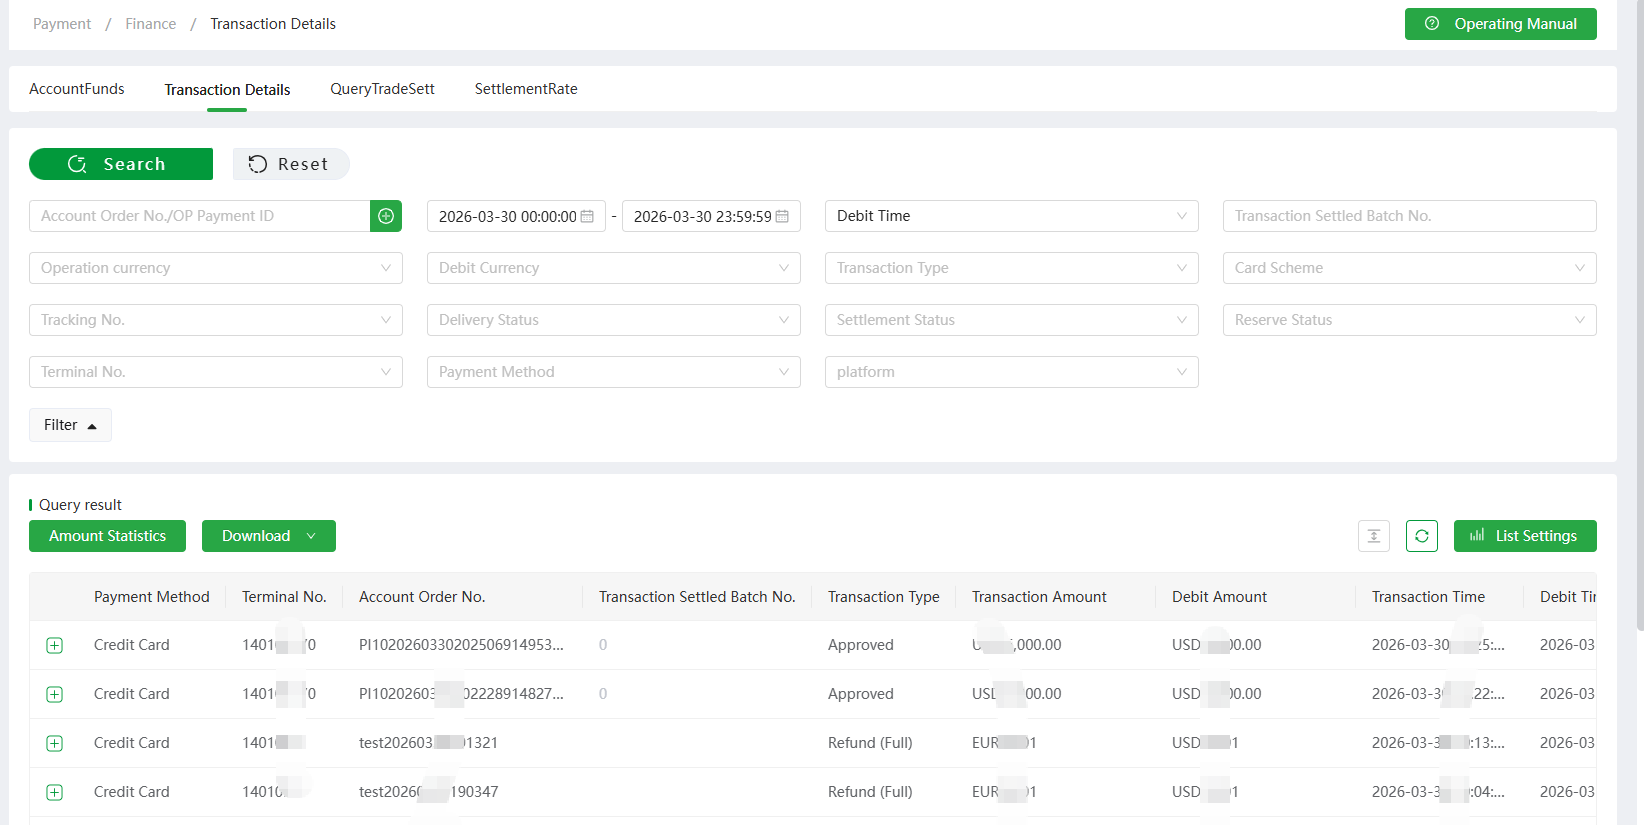The width and height of the screenshot is (1644, 825).
Task: Open start date calendar icon
Action: [x=587, y=216]
